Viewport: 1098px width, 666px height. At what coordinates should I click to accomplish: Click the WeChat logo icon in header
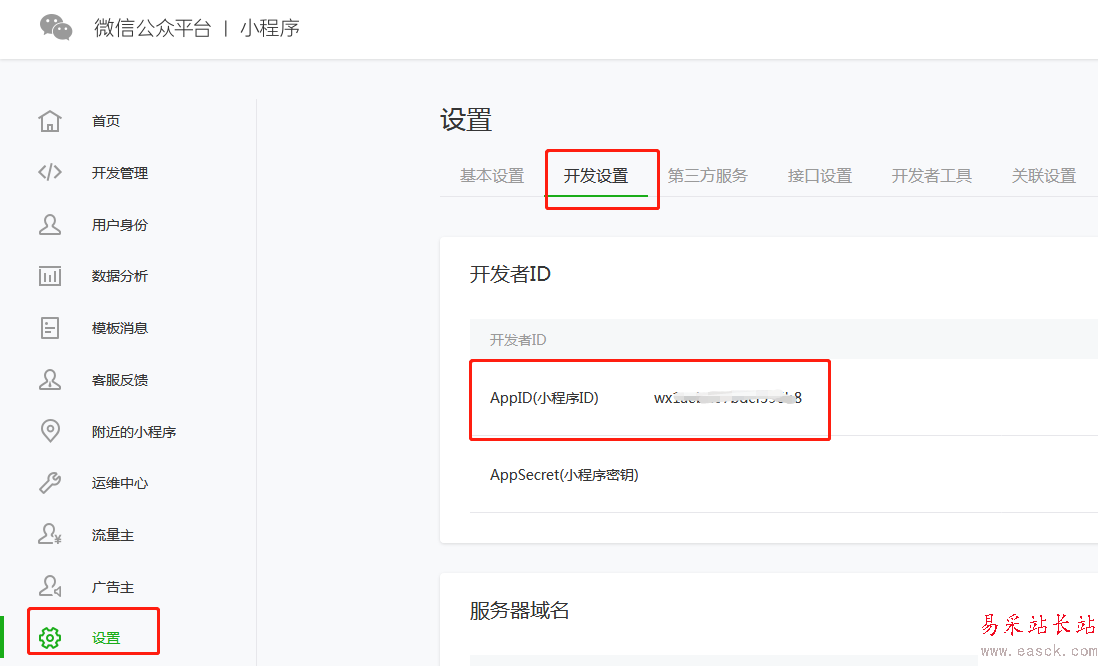click(x=56, y=27)
